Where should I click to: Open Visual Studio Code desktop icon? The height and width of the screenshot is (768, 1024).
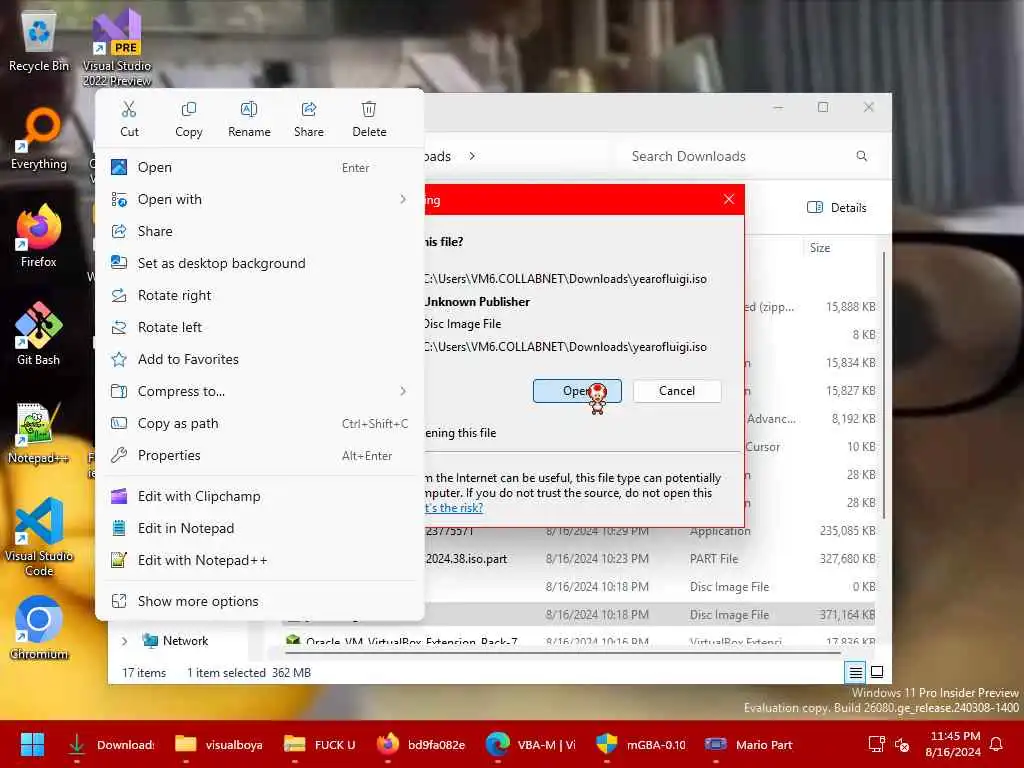point(39,537)
